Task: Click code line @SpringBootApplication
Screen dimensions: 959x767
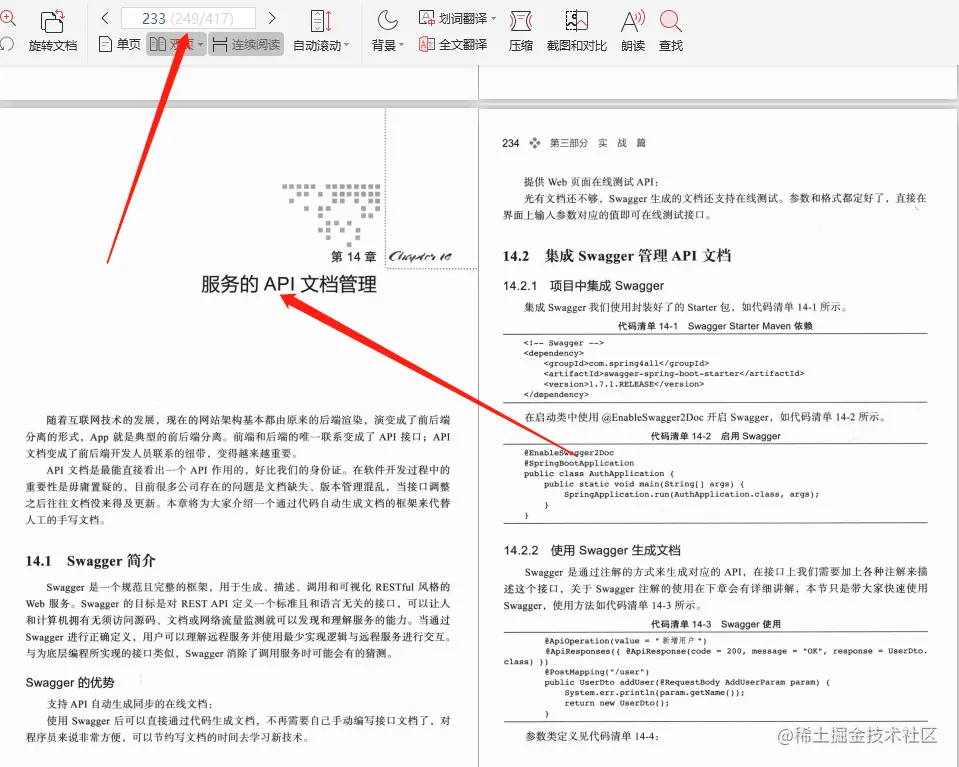Action: 579,463
